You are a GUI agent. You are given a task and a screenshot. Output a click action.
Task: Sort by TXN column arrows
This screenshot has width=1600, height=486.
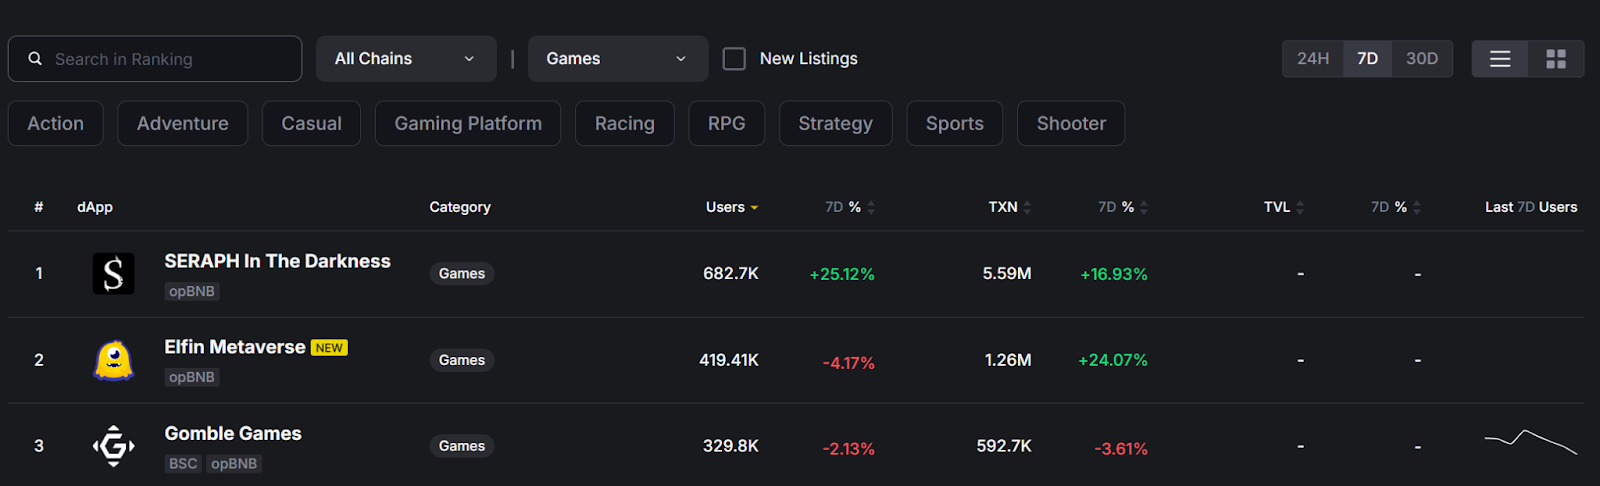click(x=1027, y=207)
